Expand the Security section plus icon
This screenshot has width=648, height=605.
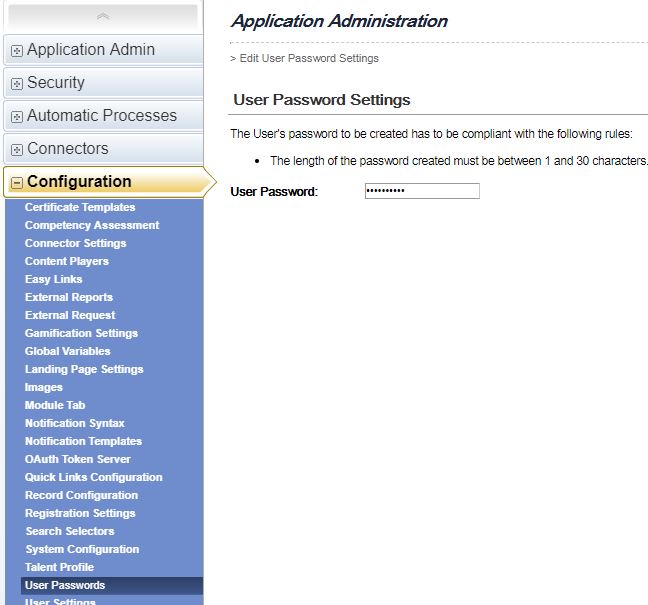17,84
